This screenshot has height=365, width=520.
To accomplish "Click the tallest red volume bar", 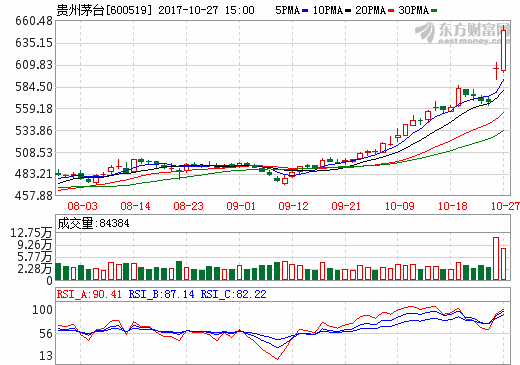I will tap(496, 258).
